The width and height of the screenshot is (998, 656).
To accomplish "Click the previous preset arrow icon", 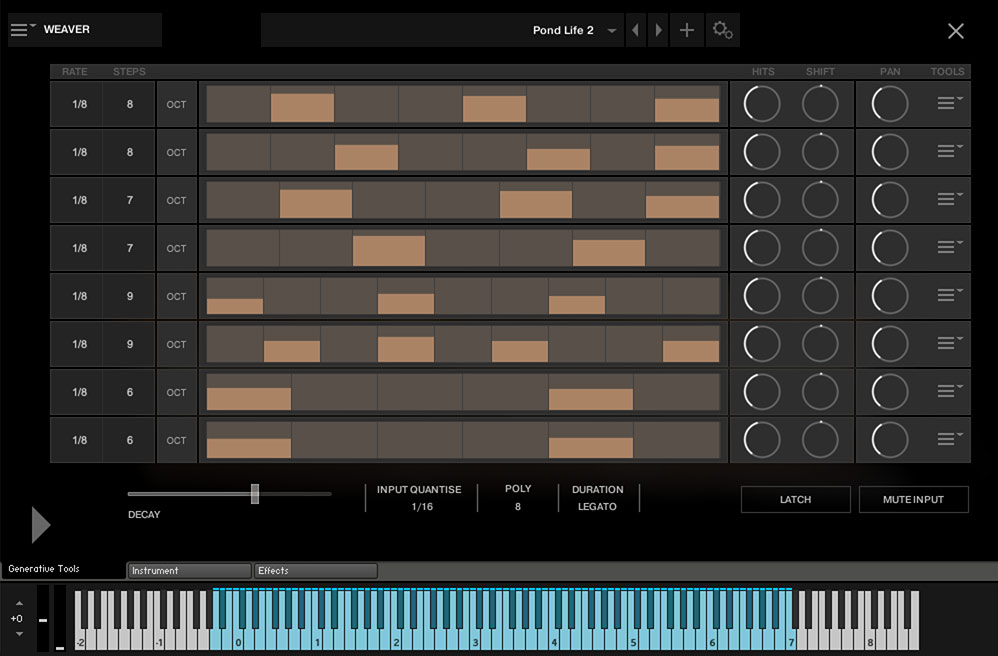I will 636,30.
